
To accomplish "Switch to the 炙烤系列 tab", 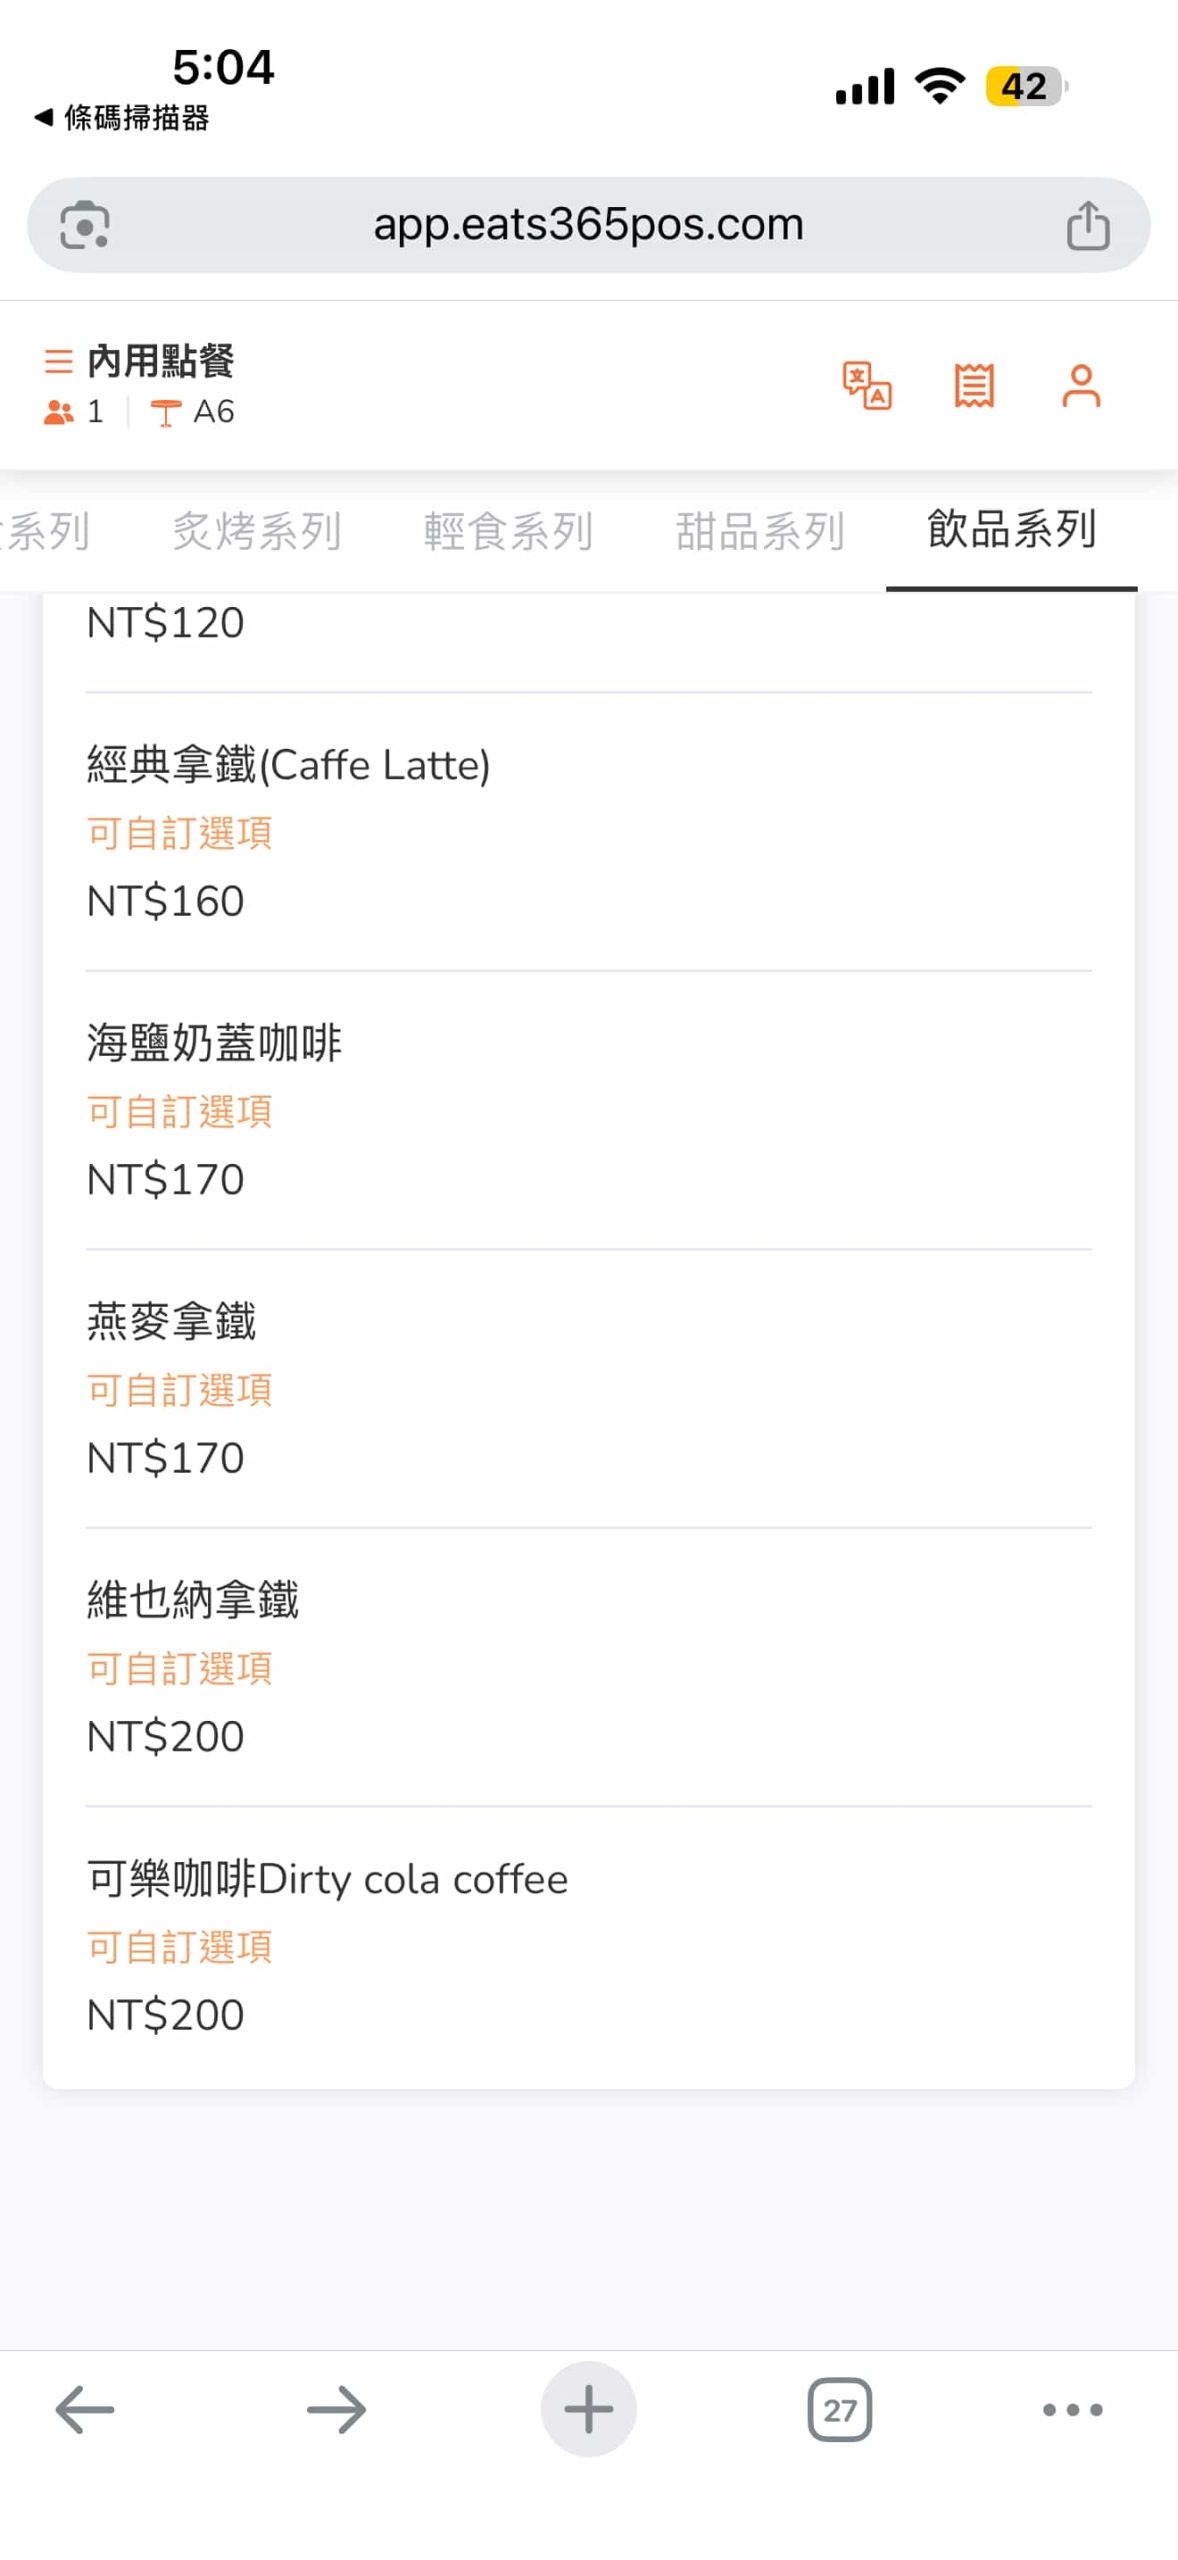I will click(257, 531).
